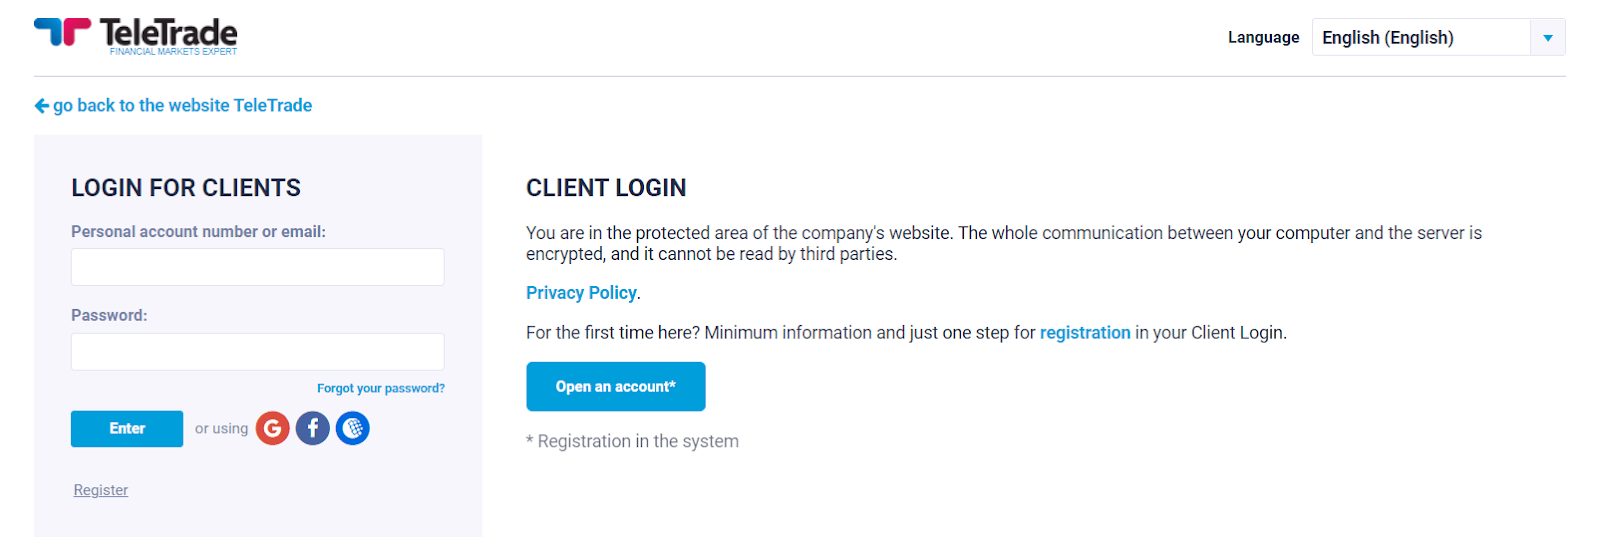Open the Register link below Enter

[101, 490]
